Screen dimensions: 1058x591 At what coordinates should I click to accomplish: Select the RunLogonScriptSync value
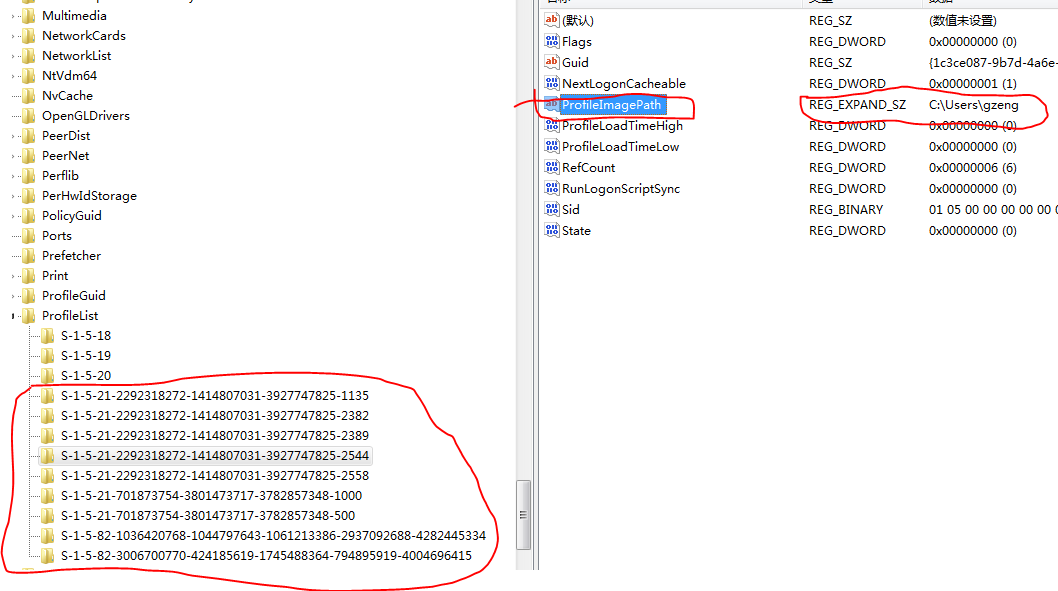click(620, 188)
